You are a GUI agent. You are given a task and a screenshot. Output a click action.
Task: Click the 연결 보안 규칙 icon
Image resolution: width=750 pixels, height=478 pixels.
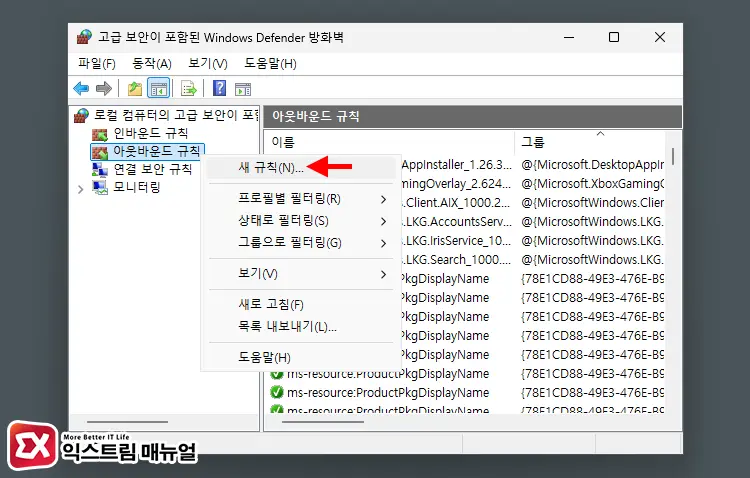99,169
